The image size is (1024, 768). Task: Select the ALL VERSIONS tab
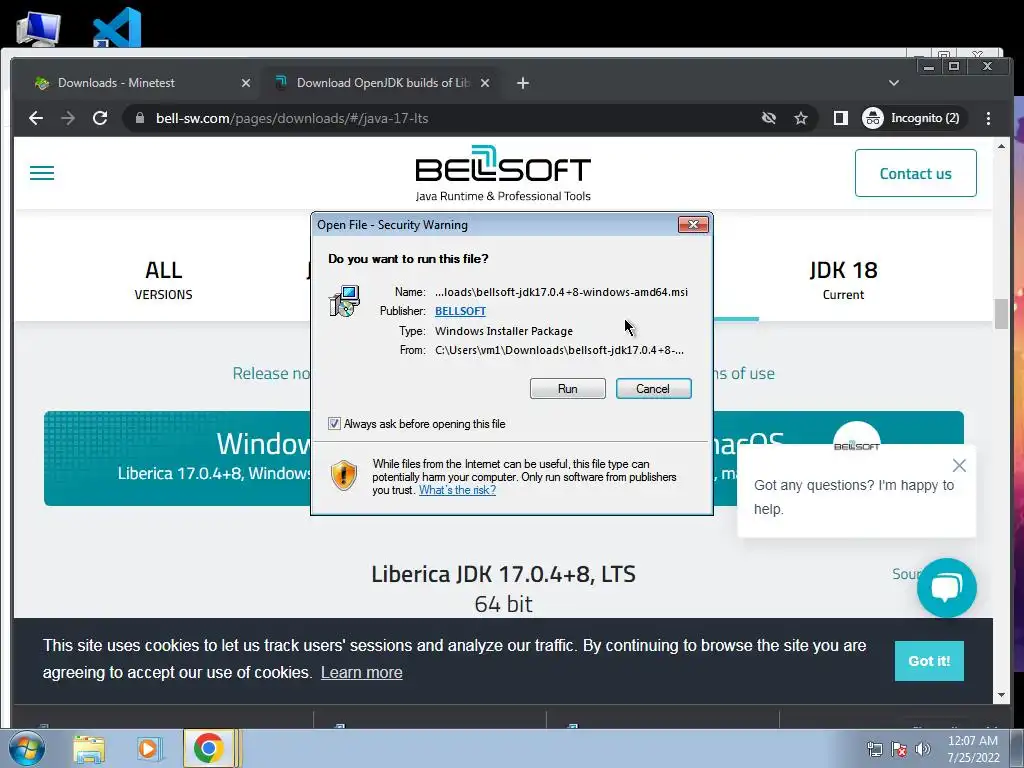coord(163,281)
